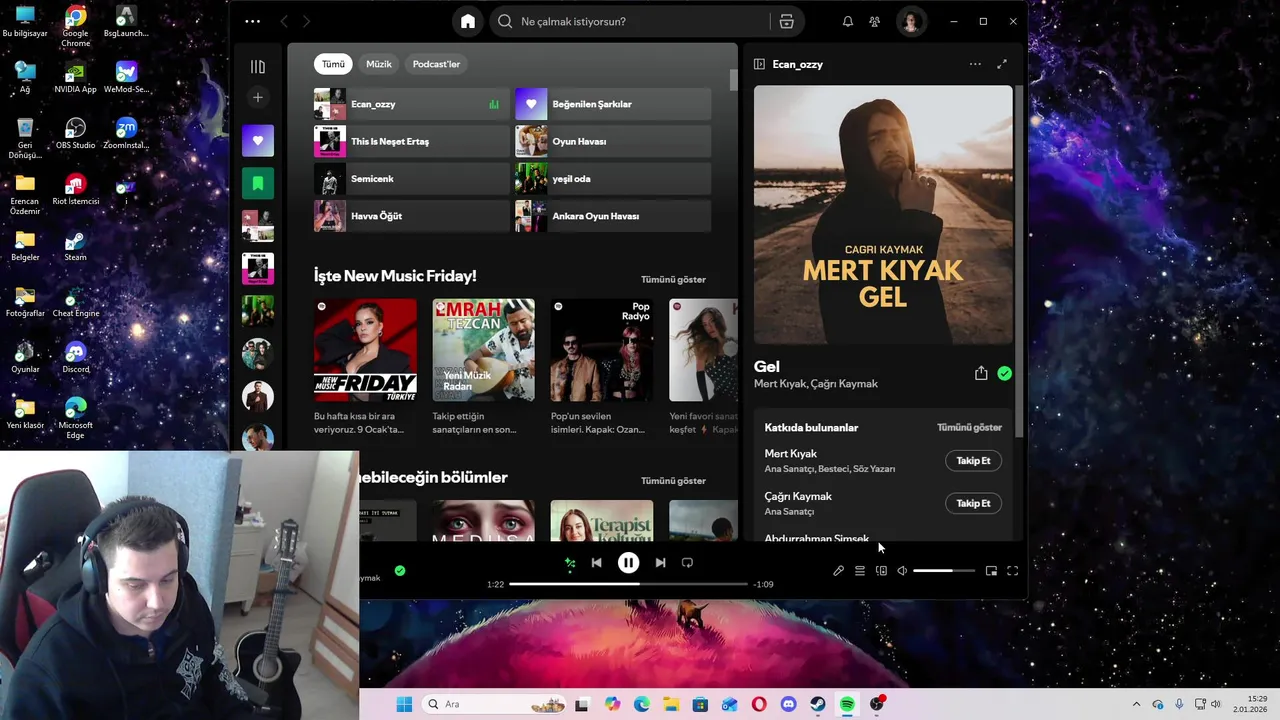This screenshot has width=1280, height=720.
Task: Skip to next track
Action: tap(660, 563)
